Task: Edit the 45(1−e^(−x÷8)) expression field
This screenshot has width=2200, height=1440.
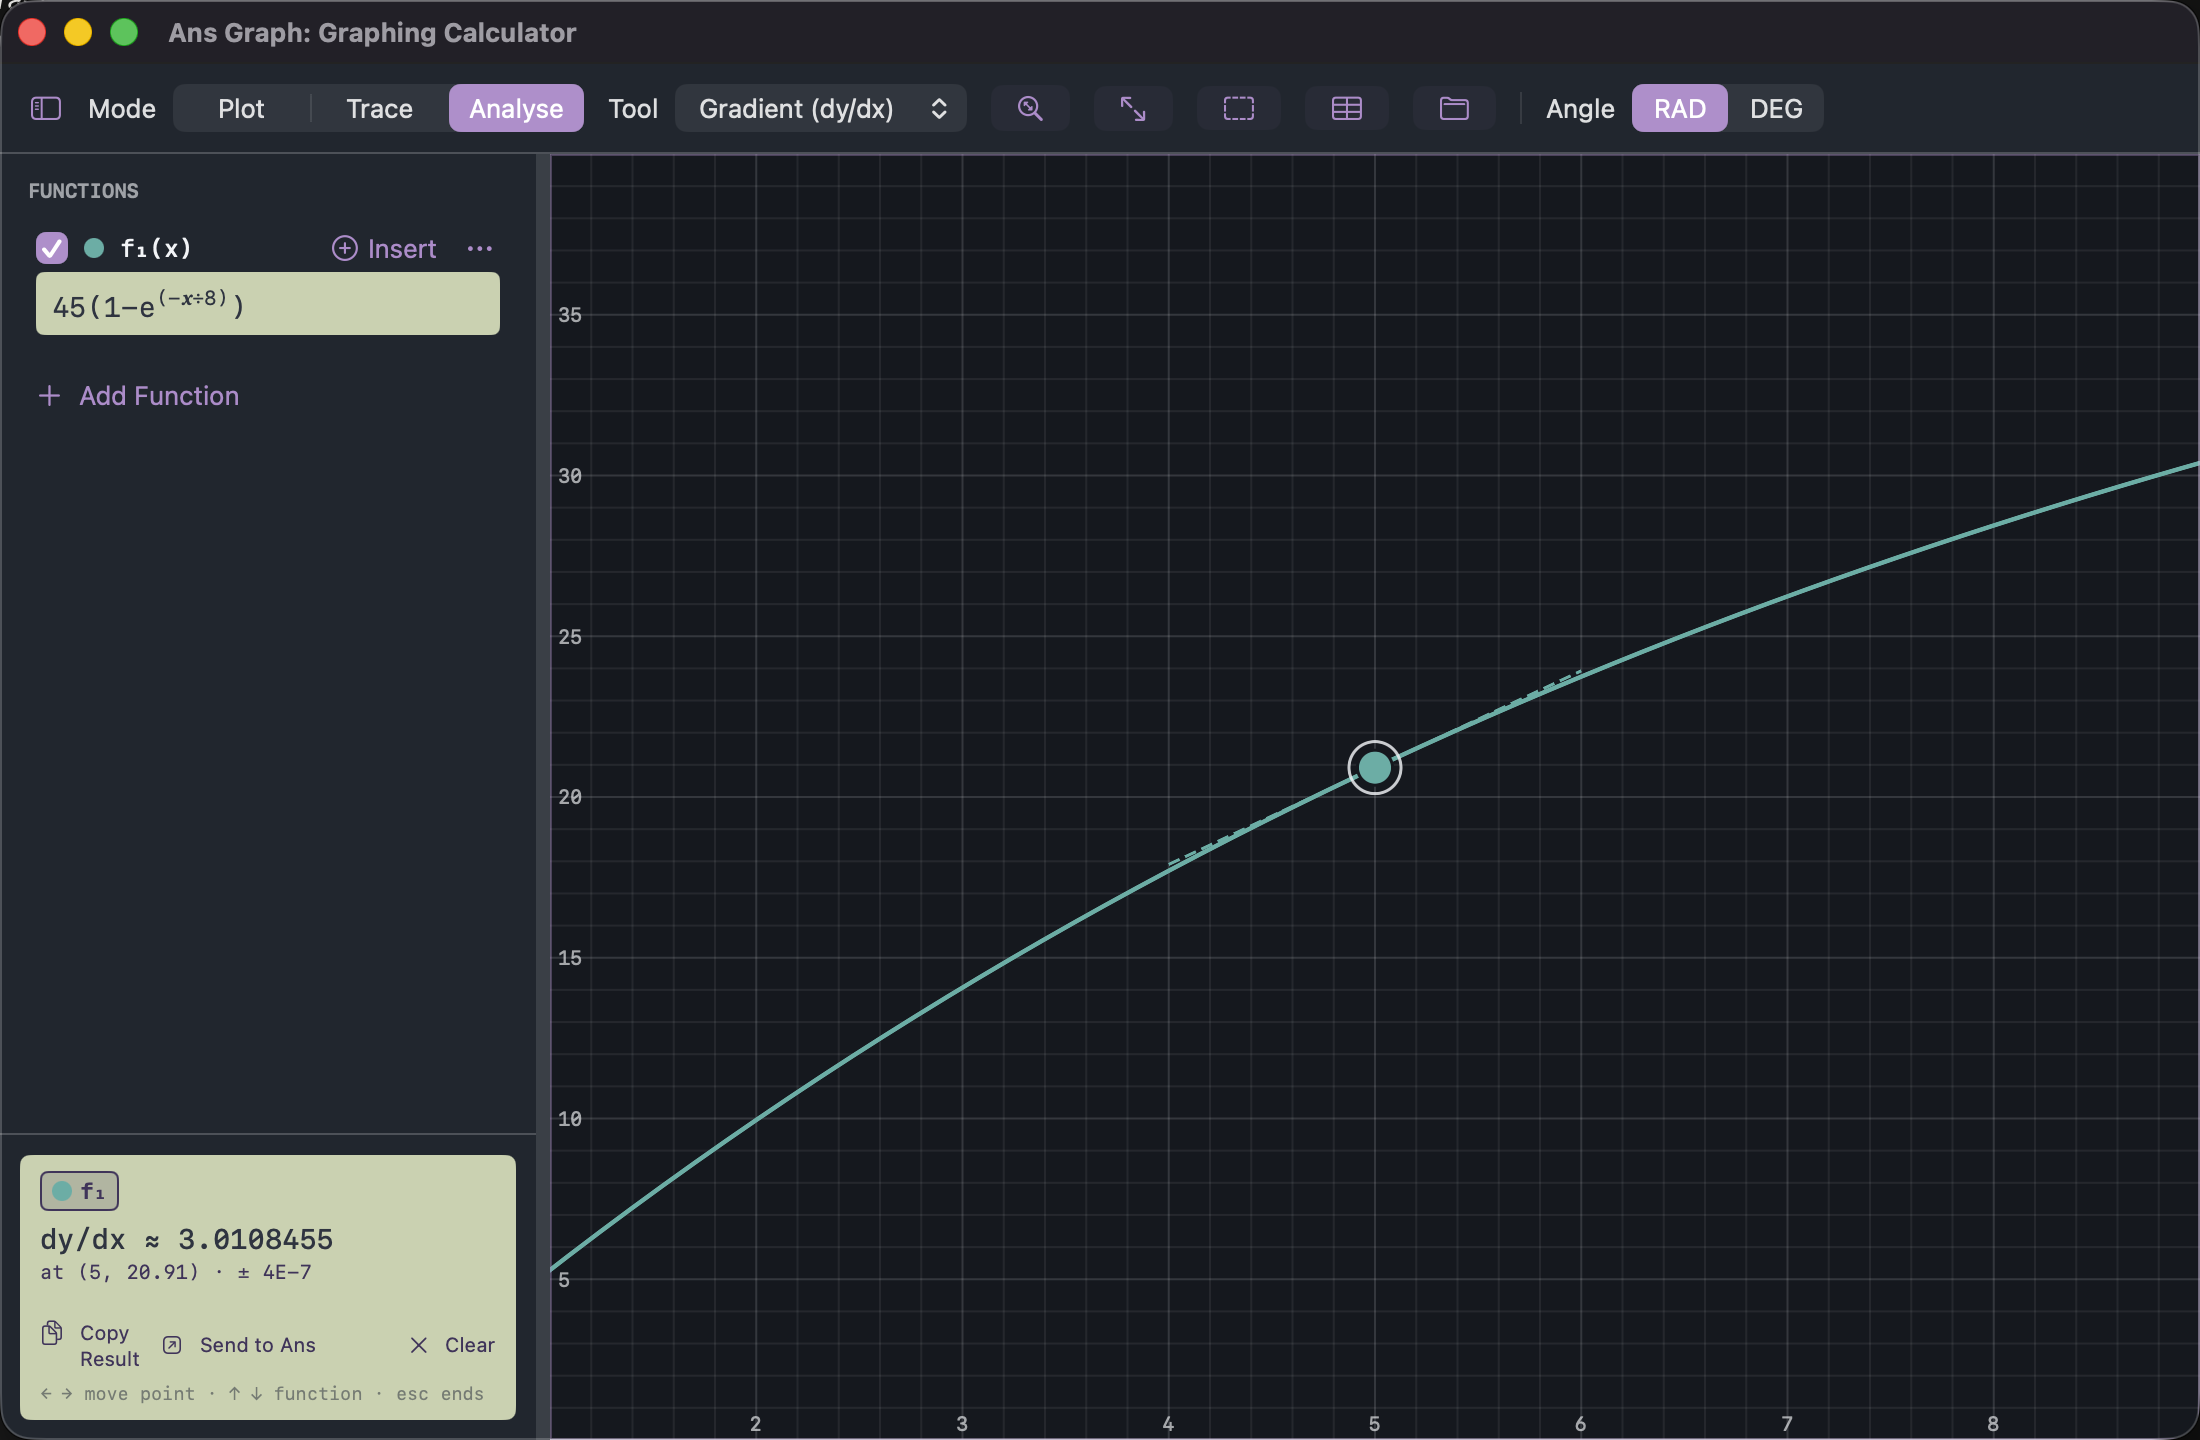Action: (268, 304)
